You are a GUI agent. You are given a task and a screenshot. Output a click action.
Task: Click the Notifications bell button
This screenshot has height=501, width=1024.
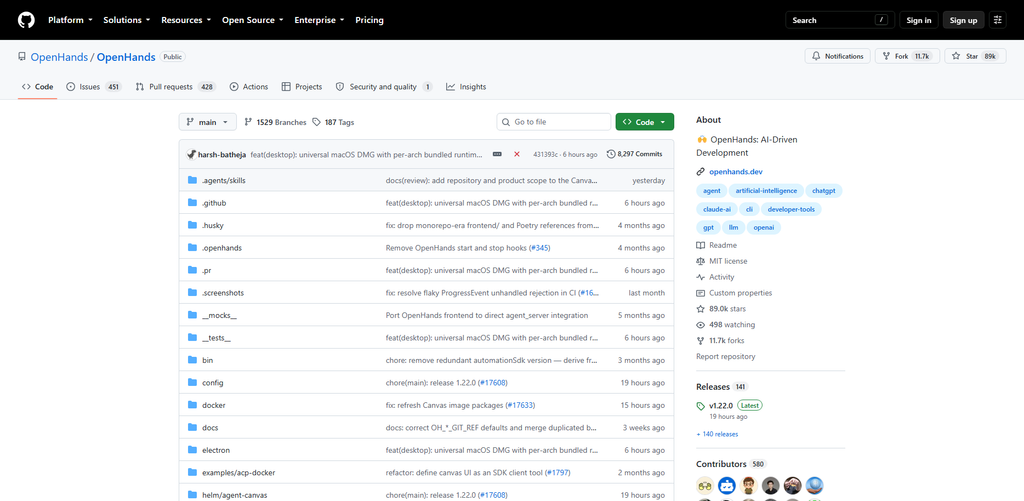click(838, 56)
